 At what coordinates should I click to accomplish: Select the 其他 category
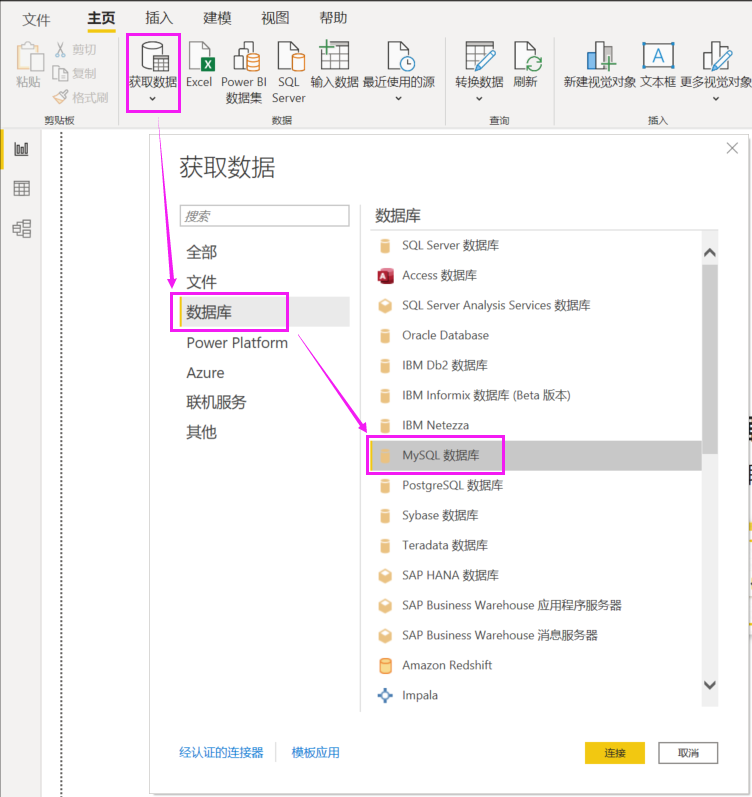201,432
